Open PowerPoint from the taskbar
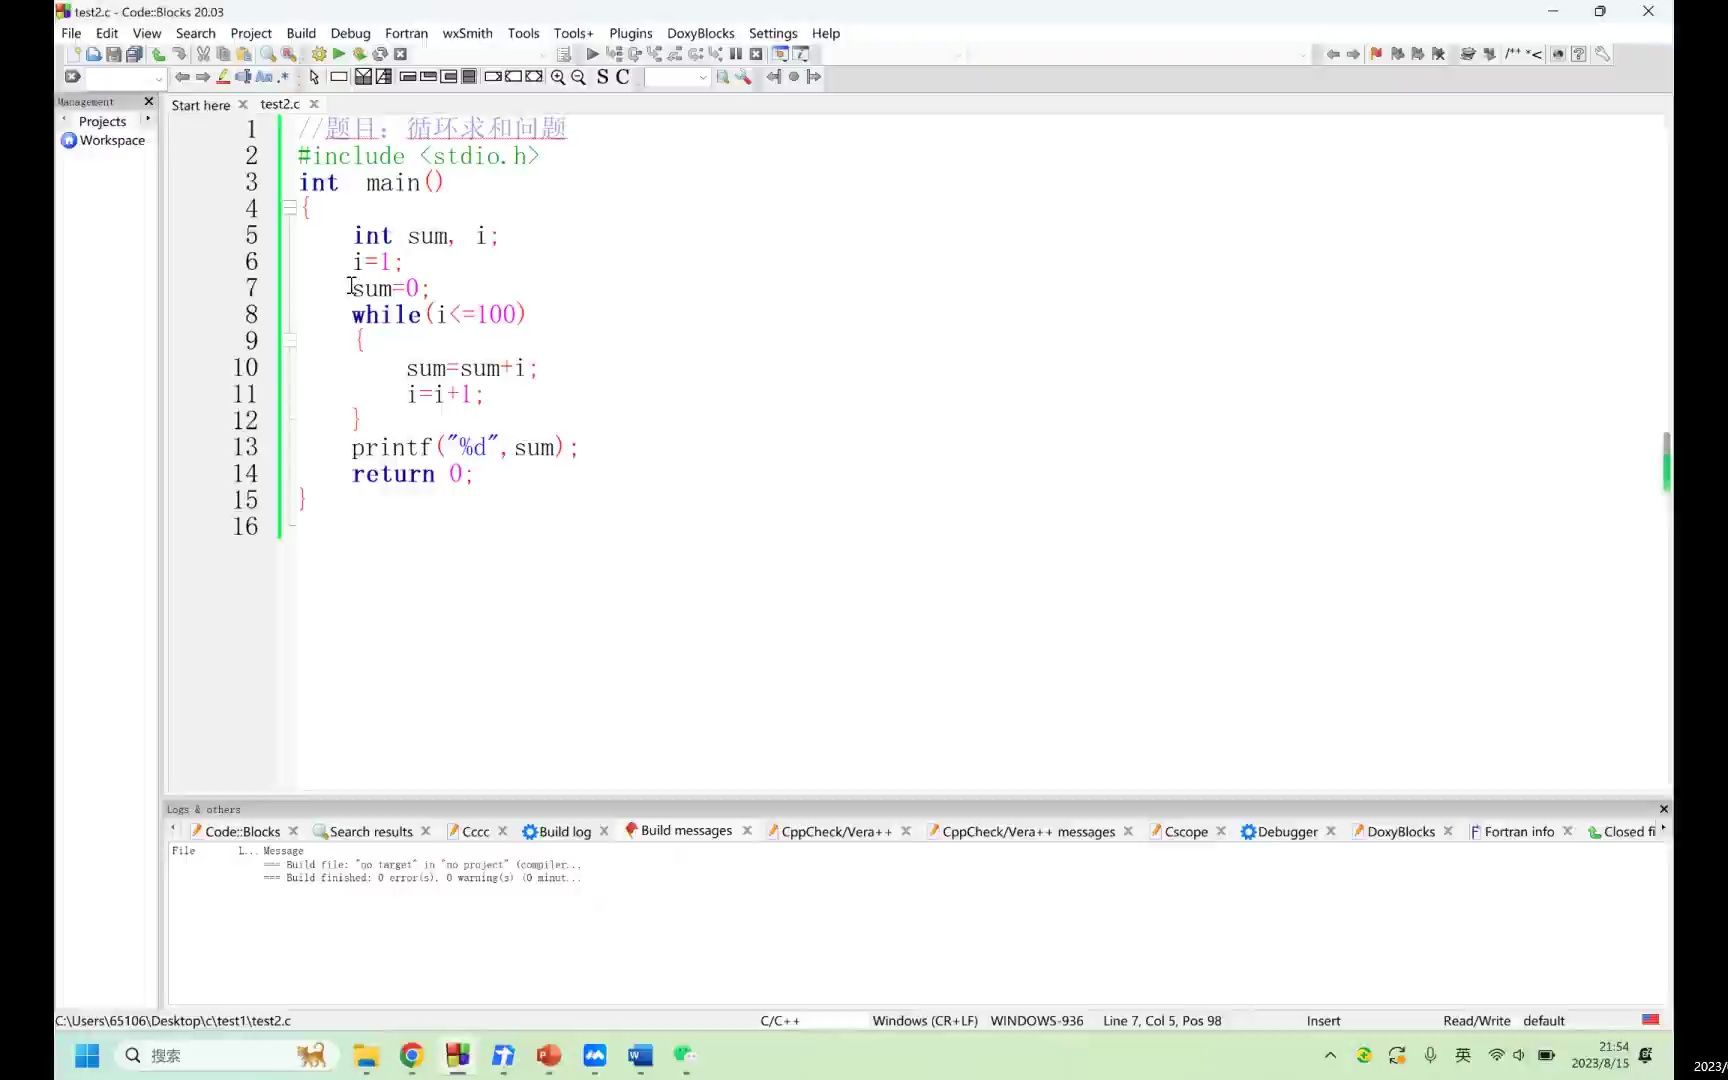1728x1080 pixels. [x=549, y=1055]
